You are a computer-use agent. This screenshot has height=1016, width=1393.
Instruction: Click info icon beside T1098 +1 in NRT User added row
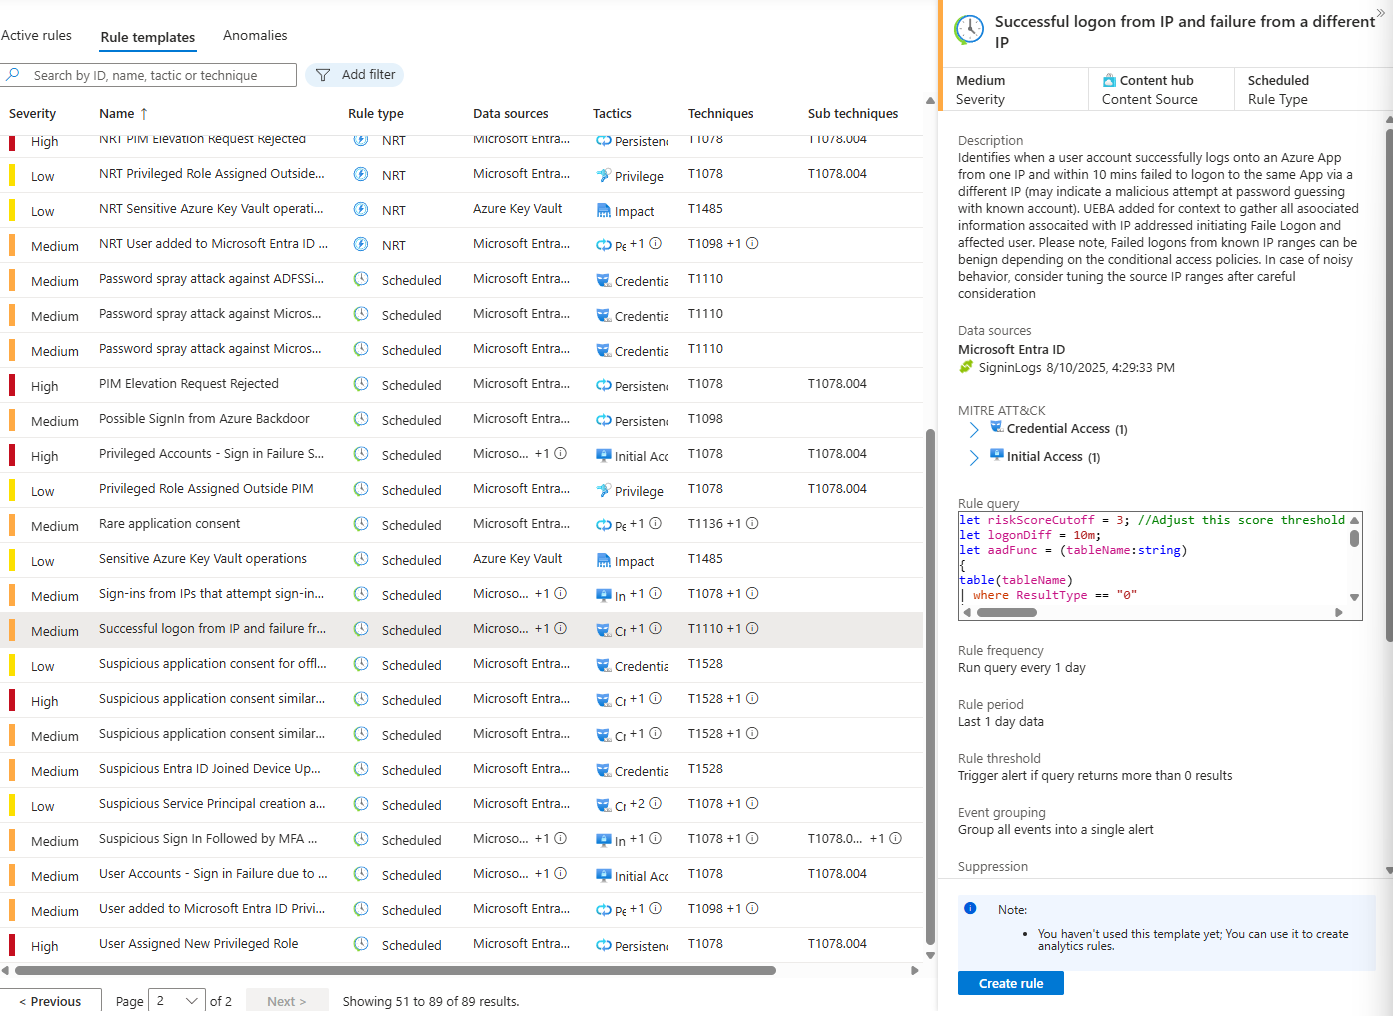(752, 243)
